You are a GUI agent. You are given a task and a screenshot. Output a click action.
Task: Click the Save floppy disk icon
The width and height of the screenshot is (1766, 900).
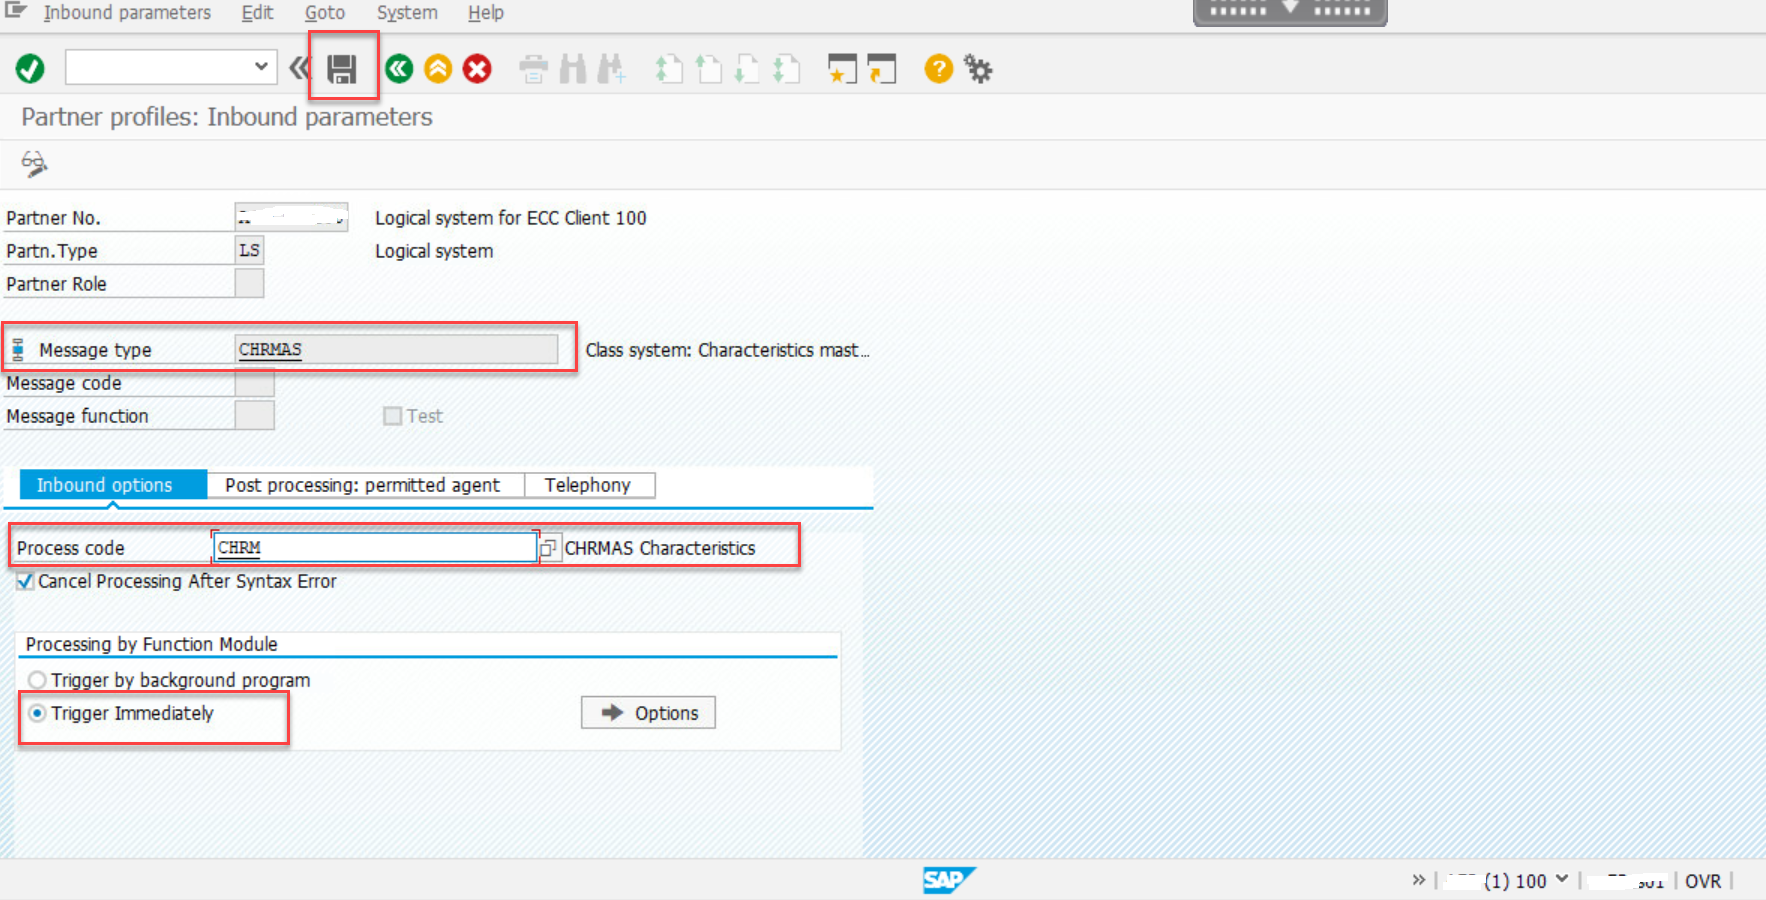tap(342, 69)
